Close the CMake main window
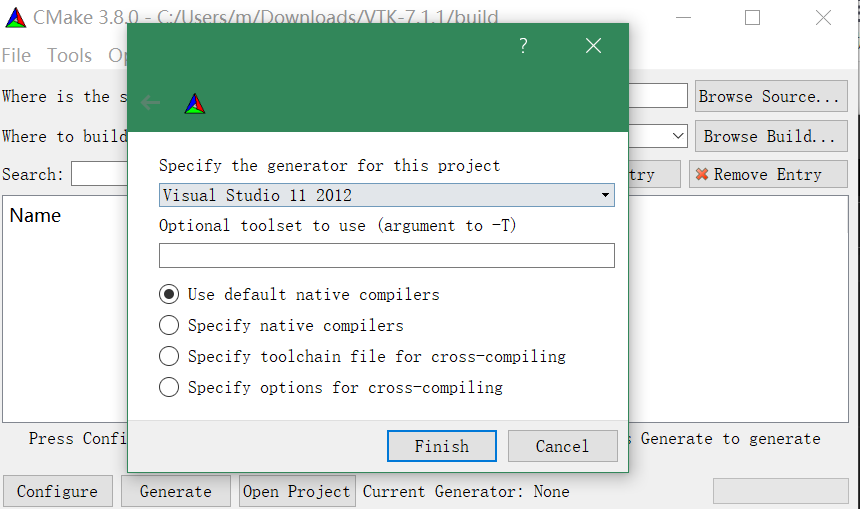The width and height of the screenshot is (860, 509). pos(823,17)
